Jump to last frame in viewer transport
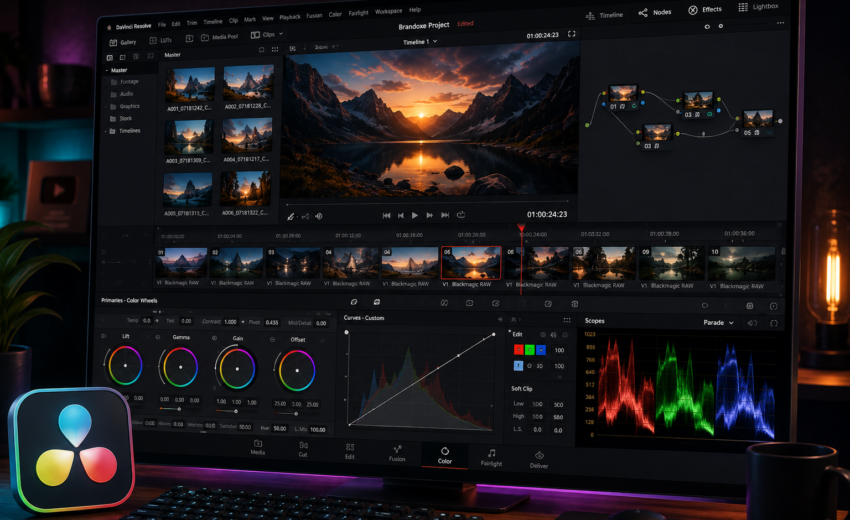 pos(445,215)
